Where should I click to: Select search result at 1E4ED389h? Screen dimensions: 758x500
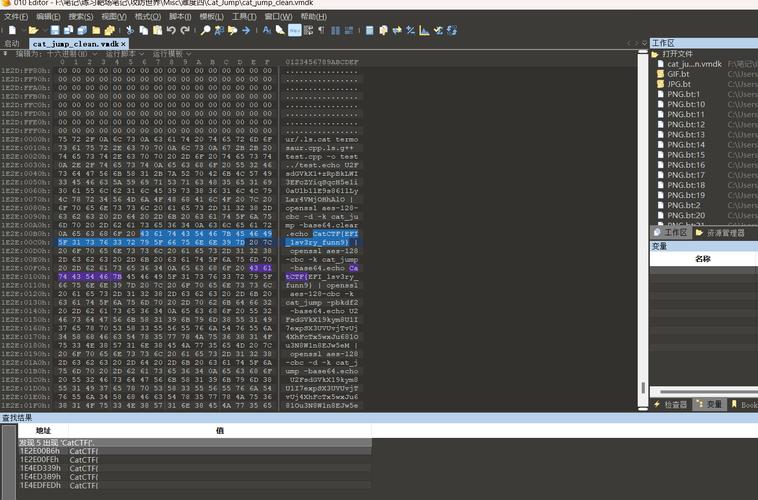coord(195,477)
